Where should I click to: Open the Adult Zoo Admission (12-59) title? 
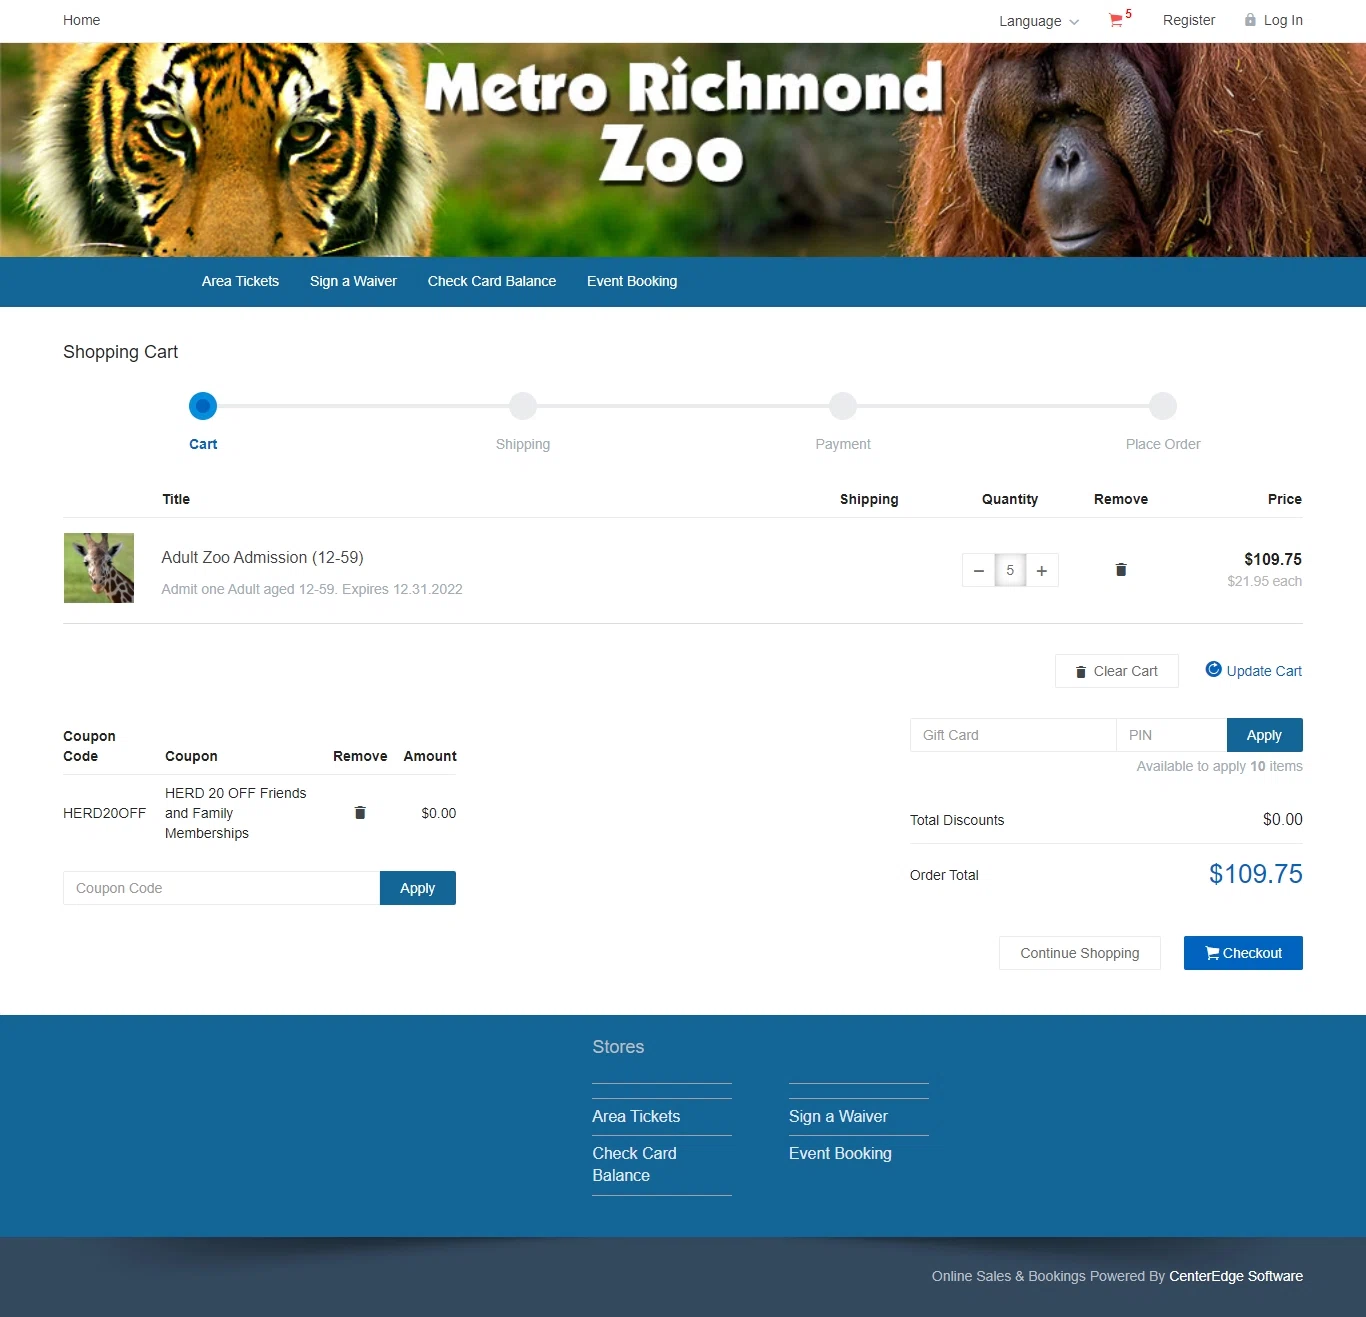[262, 557]
